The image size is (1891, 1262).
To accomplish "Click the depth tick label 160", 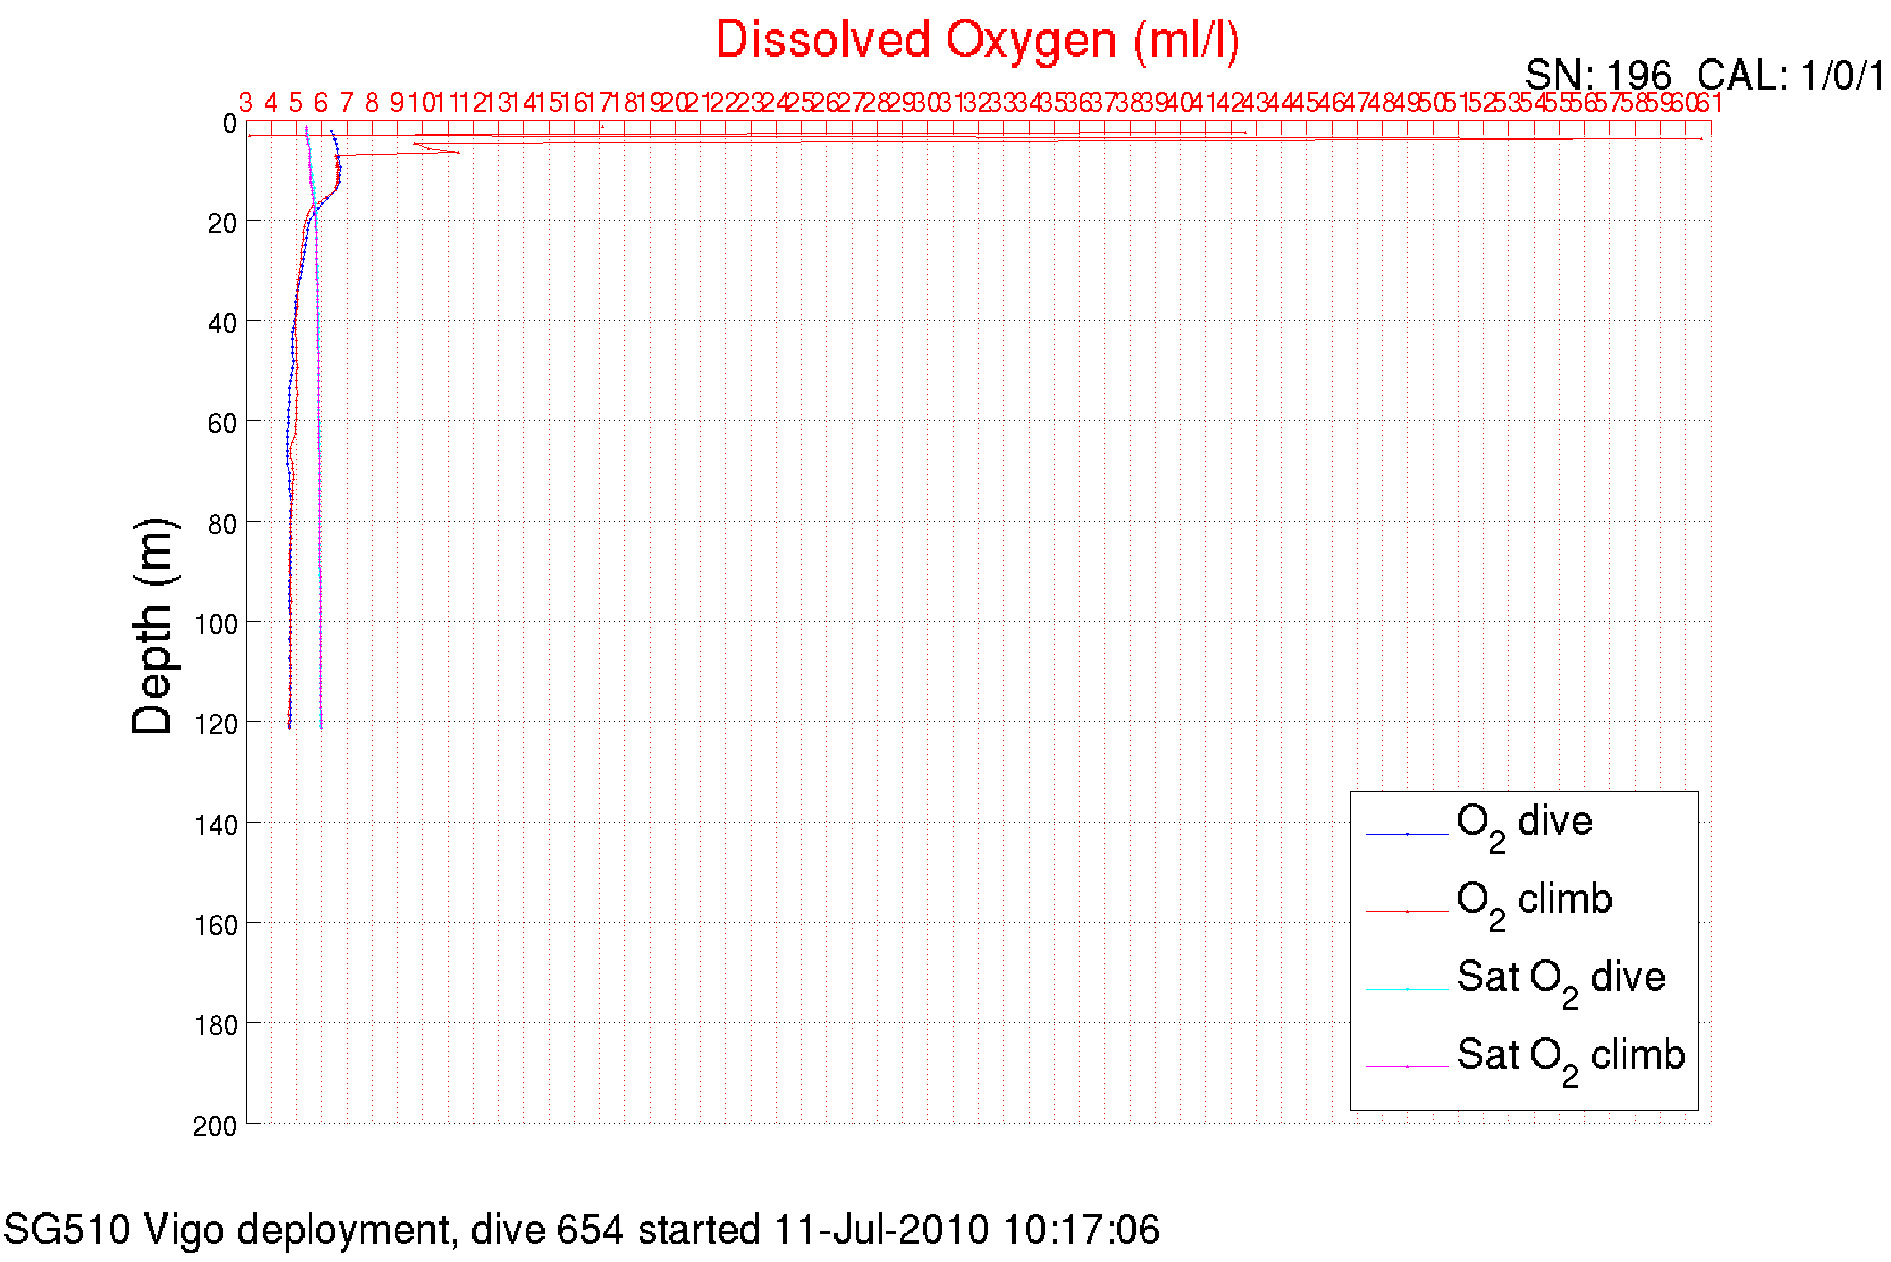I will (216, 925).
